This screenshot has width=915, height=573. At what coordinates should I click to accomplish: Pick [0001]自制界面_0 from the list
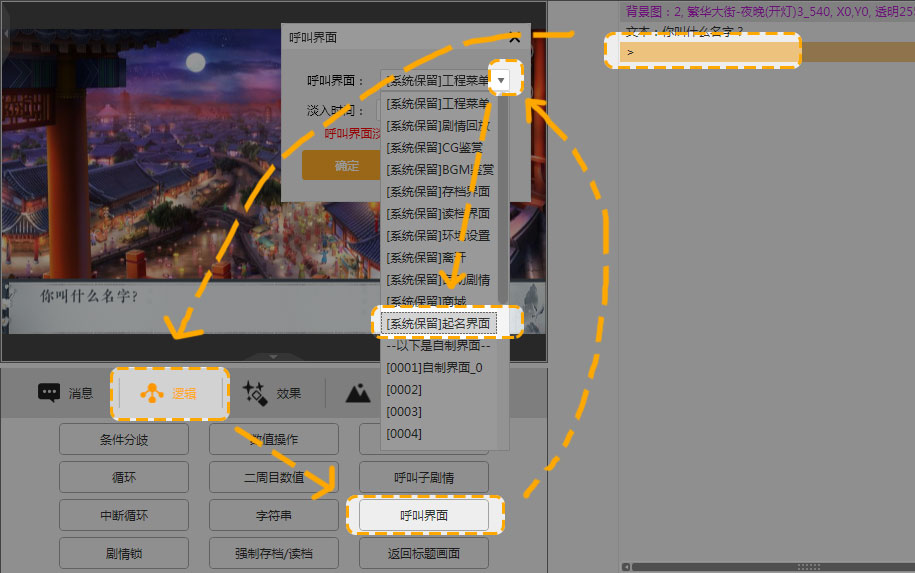pos(436,367)
